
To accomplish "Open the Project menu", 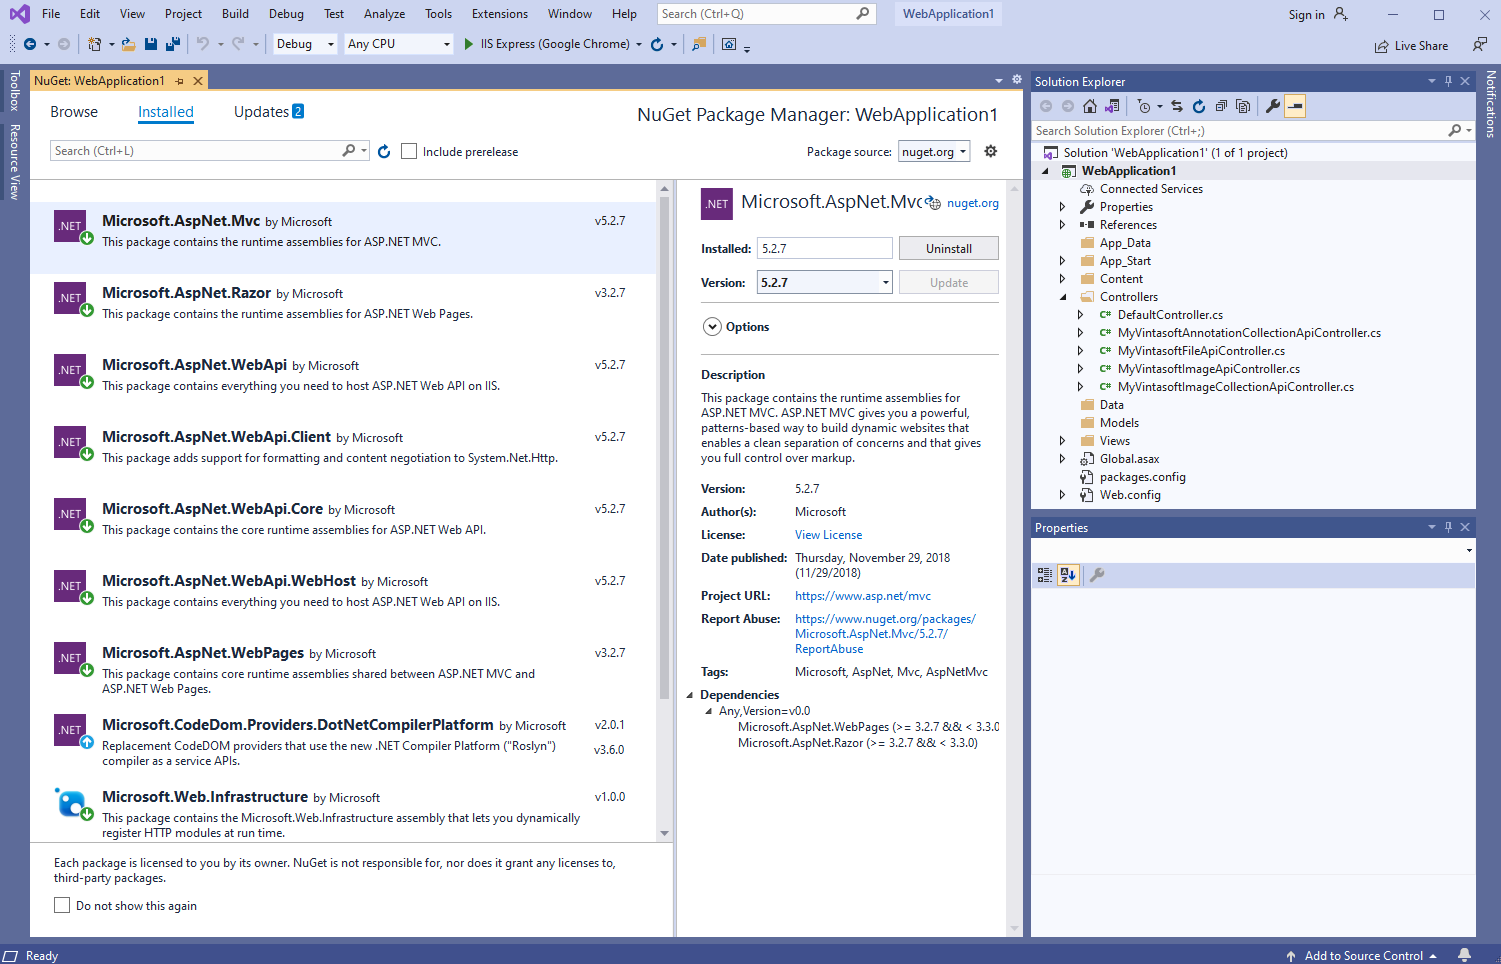I will click(x=183, y=14).
